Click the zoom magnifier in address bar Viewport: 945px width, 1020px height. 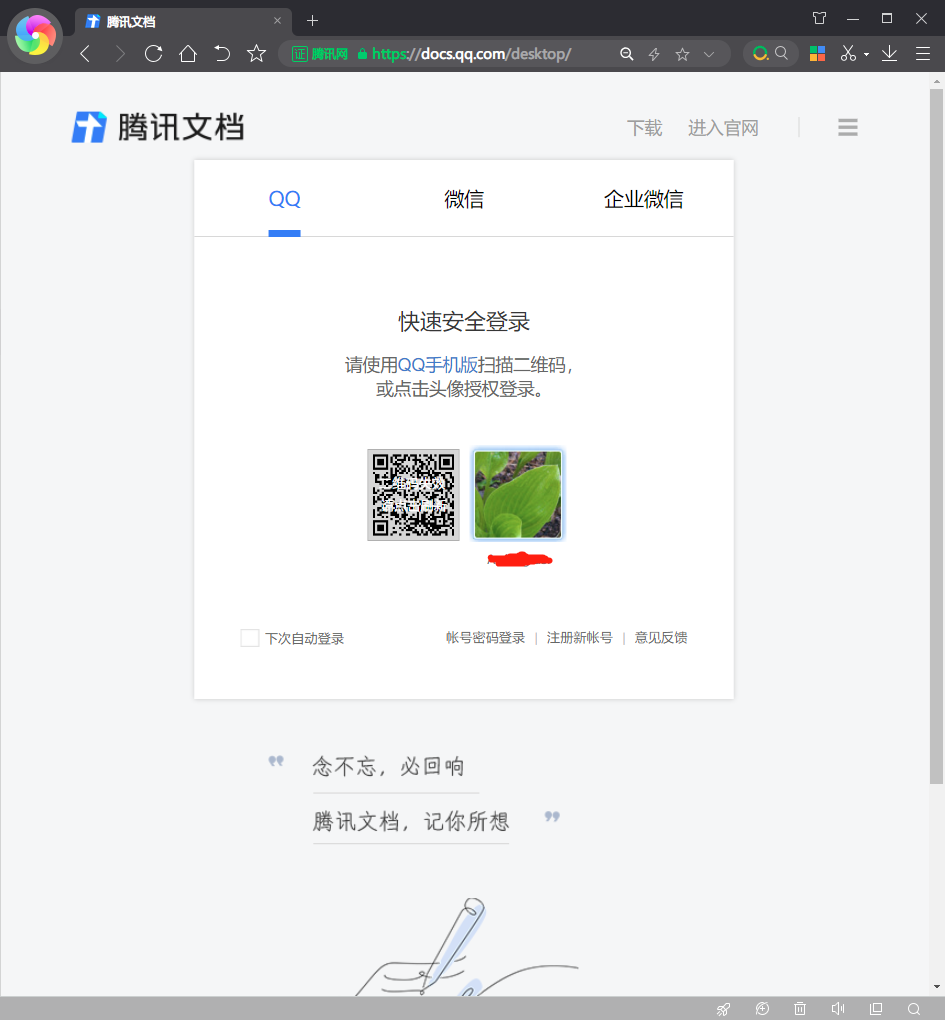point(626,54)
